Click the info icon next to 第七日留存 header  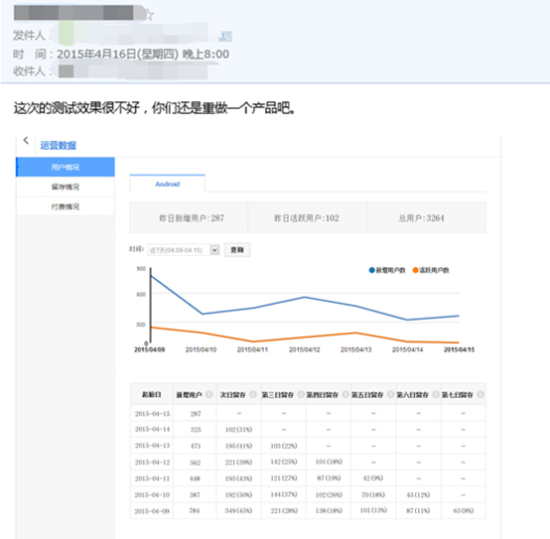[x=481, y=394]
